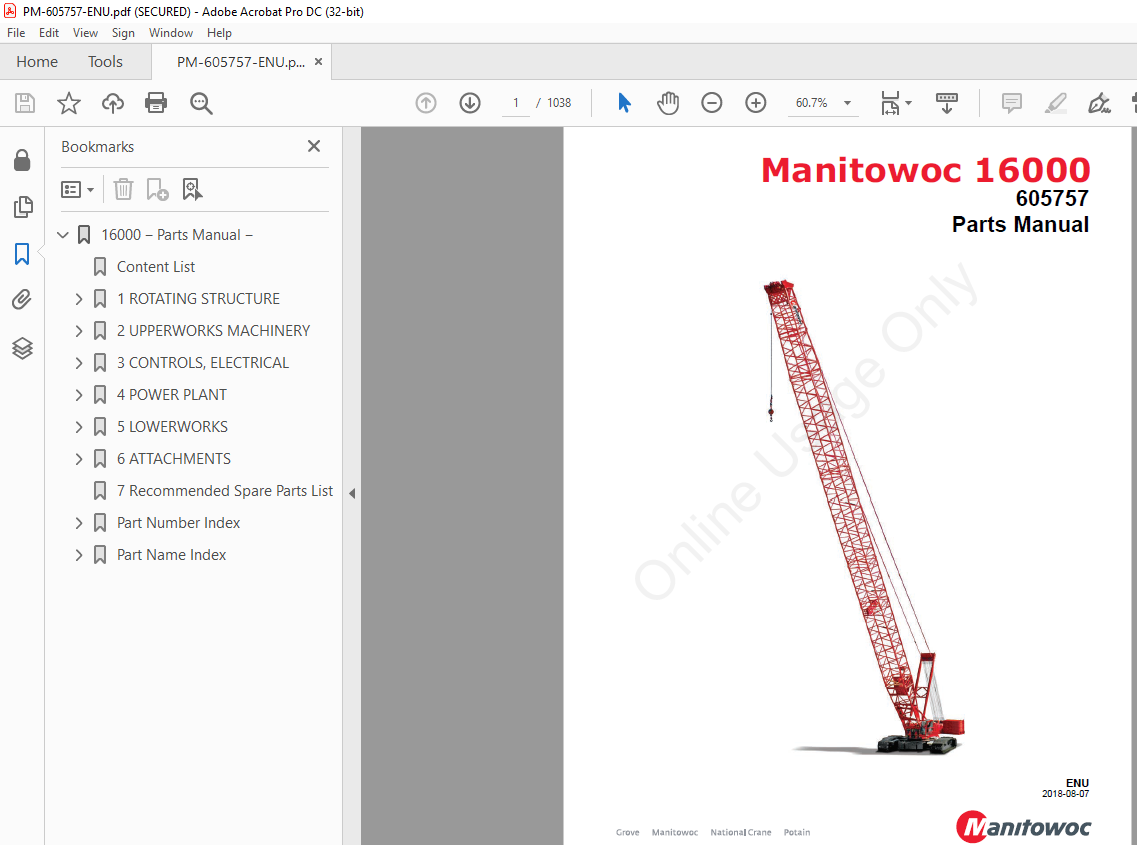Delete selected bookmark trash icon
1137x845 pixels.
123,189
